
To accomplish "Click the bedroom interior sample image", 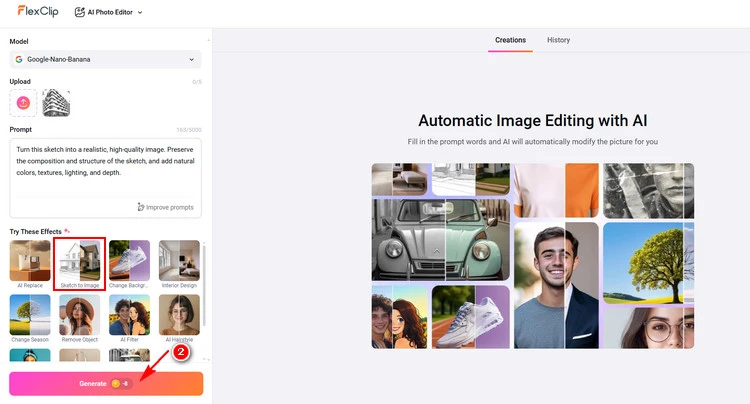I will click(x=399, y=179).
